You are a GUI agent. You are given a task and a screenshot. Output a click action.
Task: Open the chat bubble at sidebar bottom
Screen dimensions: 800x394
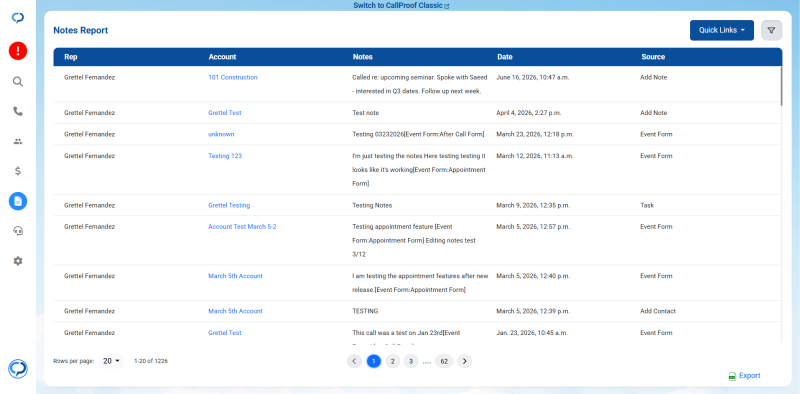[x=18, y=368]
